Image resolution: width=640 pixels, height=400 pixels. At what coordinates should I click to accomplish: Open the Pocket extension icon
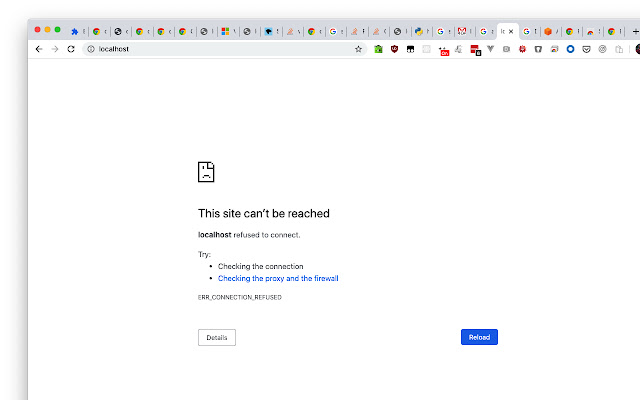(x=587, y=49)
